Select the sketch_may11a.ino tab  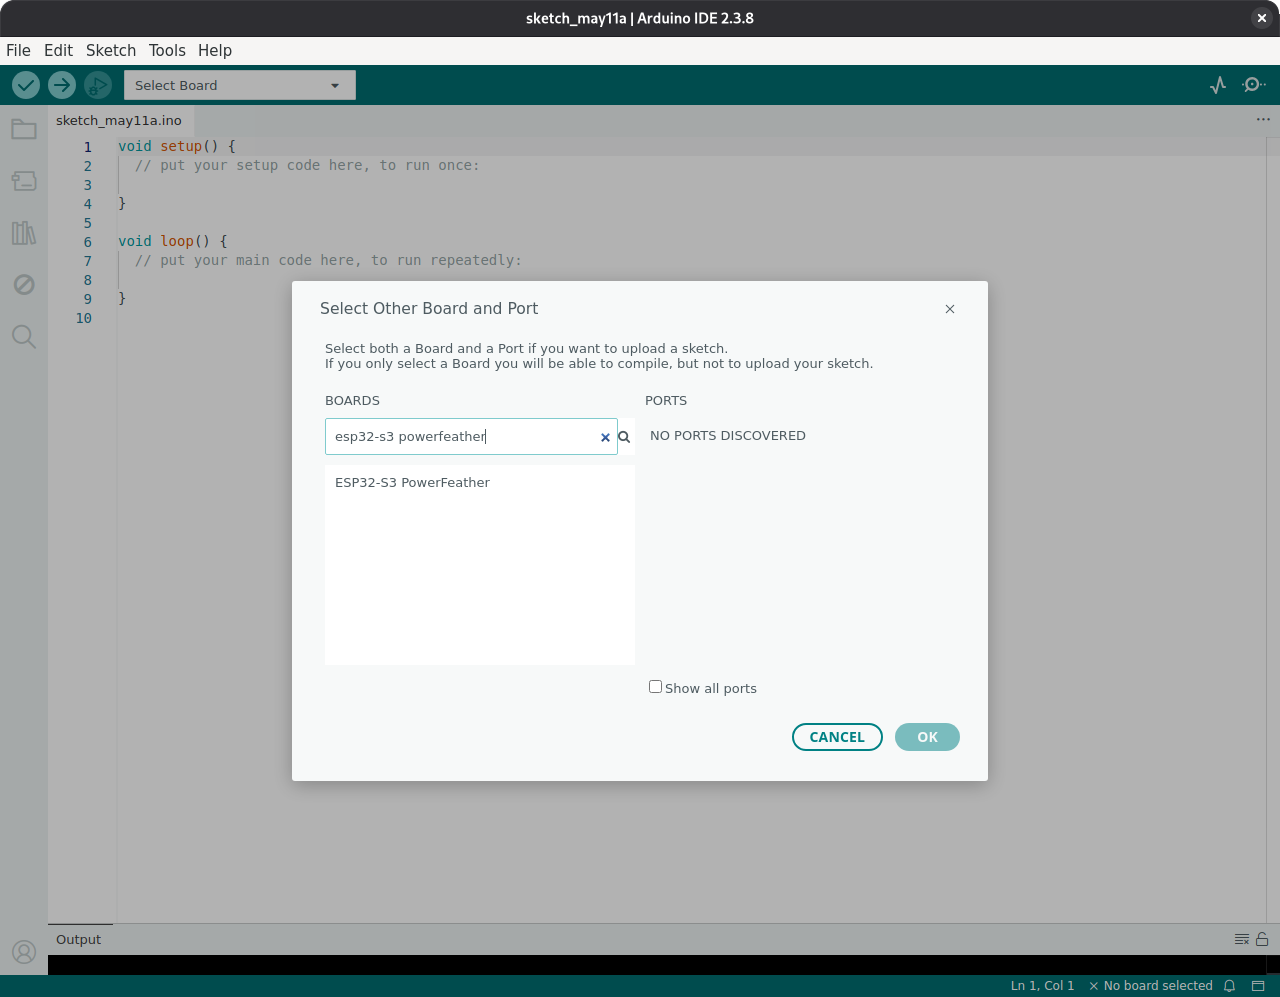pos(119,120)
